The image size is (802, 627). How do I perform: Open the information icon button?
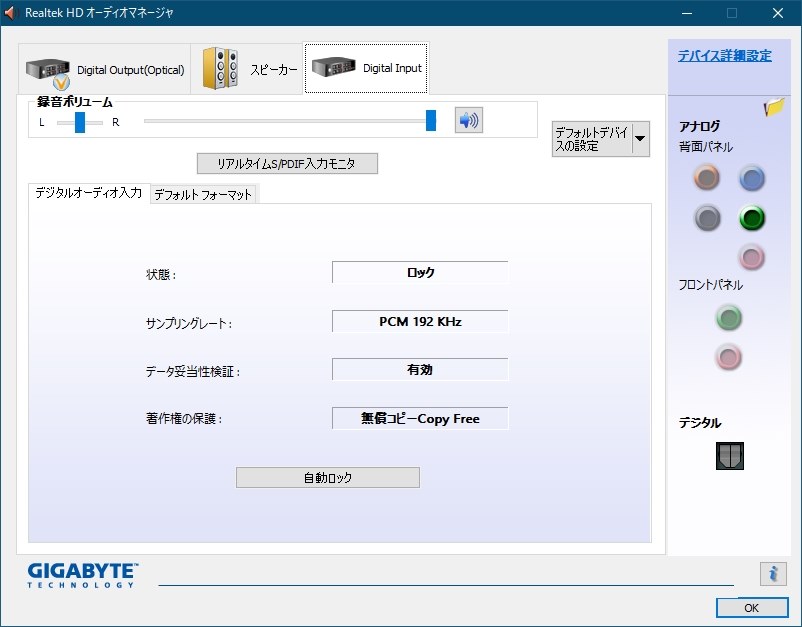(x=773, y=573)
